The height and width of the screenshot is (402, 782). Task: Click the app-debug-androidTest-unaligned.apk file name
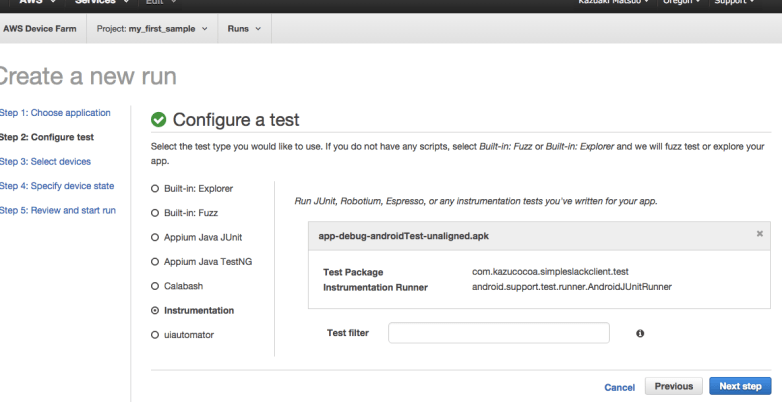tap(403, 236)
